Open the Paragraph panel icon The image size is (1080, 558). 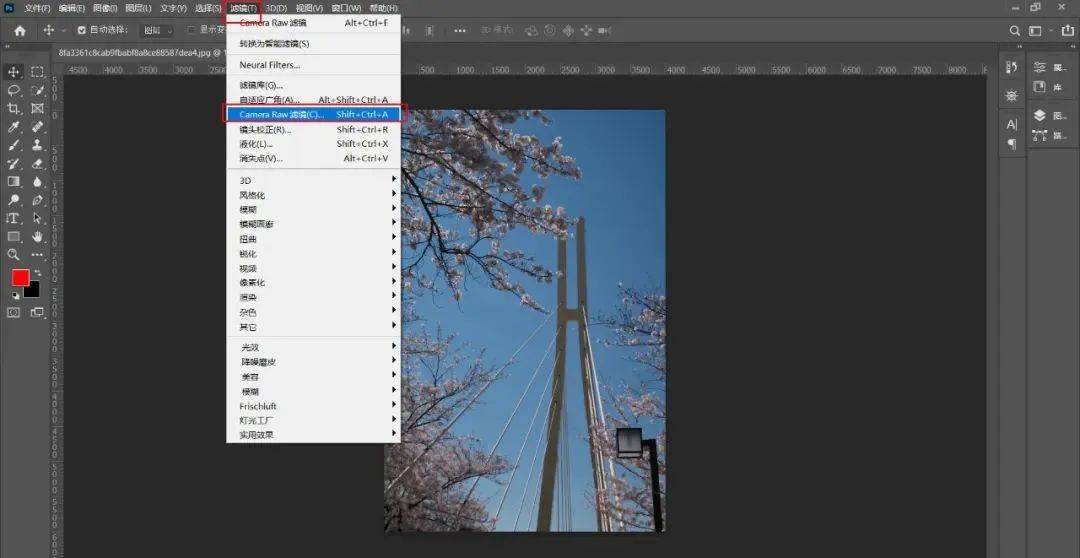(x=1011, y=144)
